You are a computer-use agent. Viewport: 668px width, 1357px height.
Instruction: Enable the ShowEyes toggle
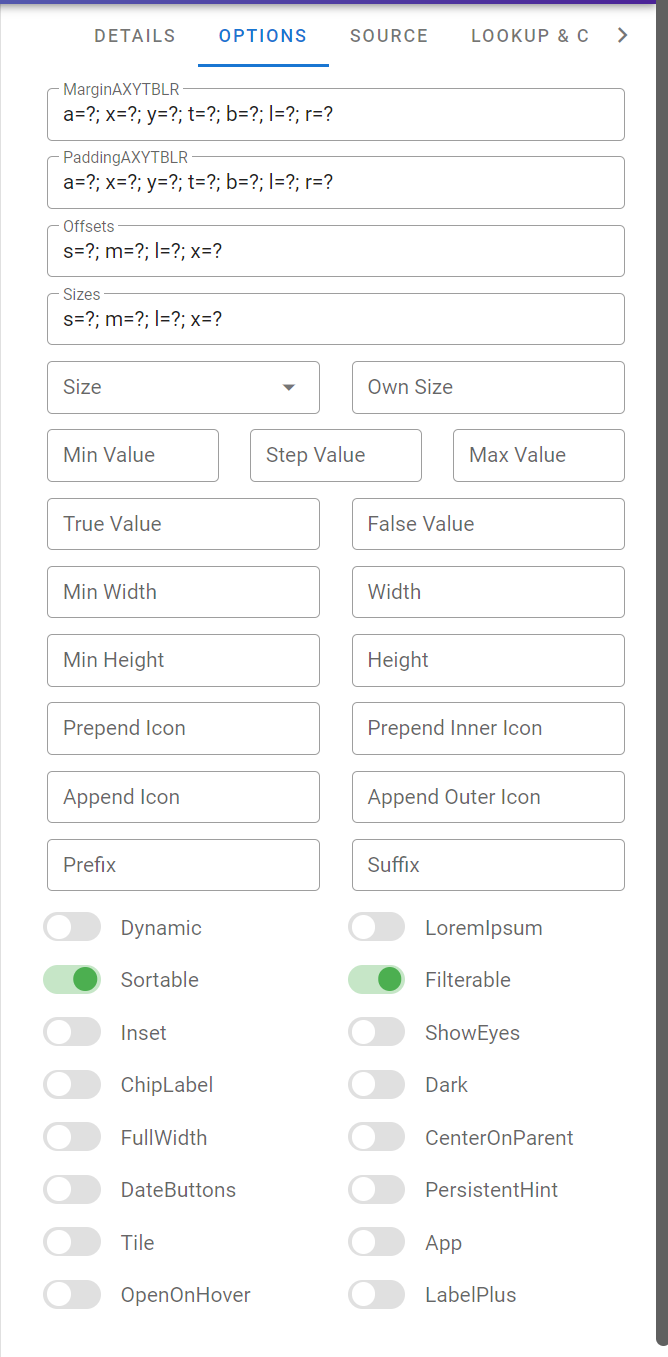tap(377, 1033)
